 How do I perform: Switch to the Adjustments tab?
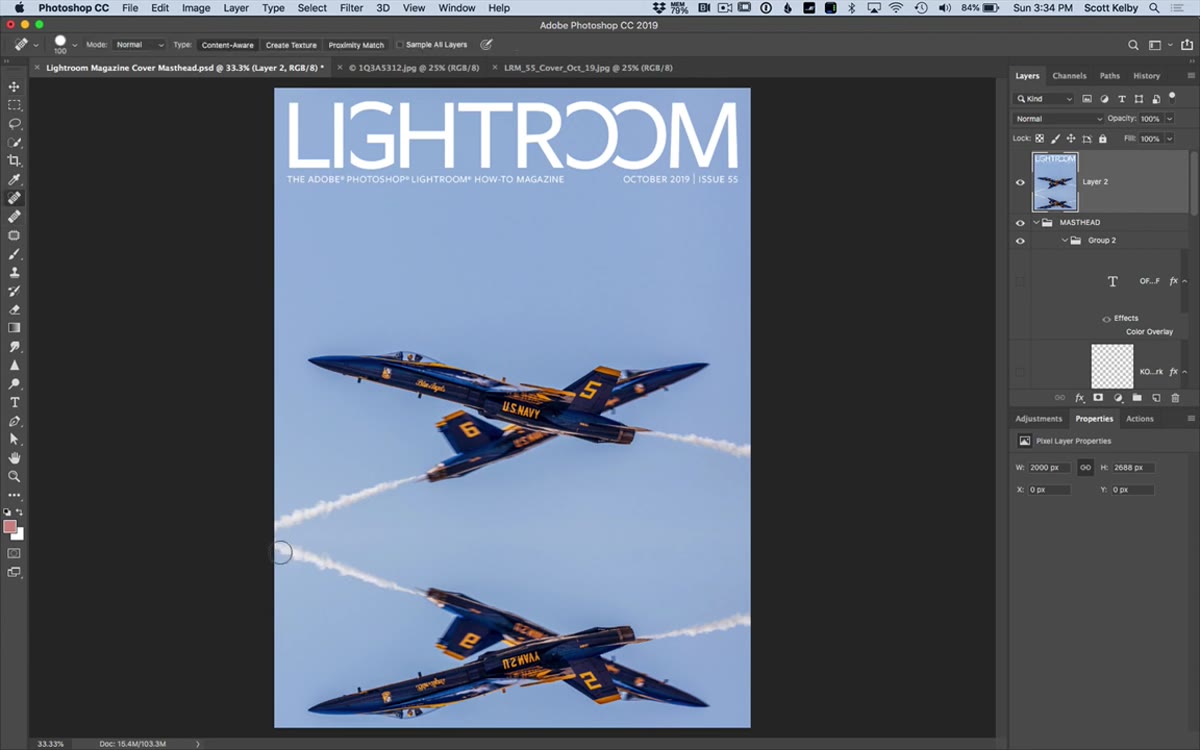click(x=1038, y=419)
